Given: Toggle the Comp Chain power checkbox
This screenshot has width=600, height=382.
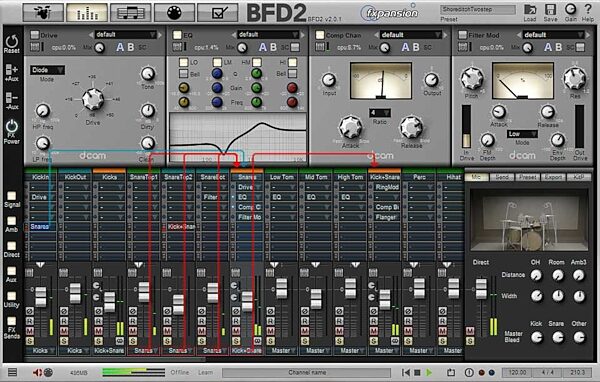Looking at the screenshot, I should click(320, 35).
